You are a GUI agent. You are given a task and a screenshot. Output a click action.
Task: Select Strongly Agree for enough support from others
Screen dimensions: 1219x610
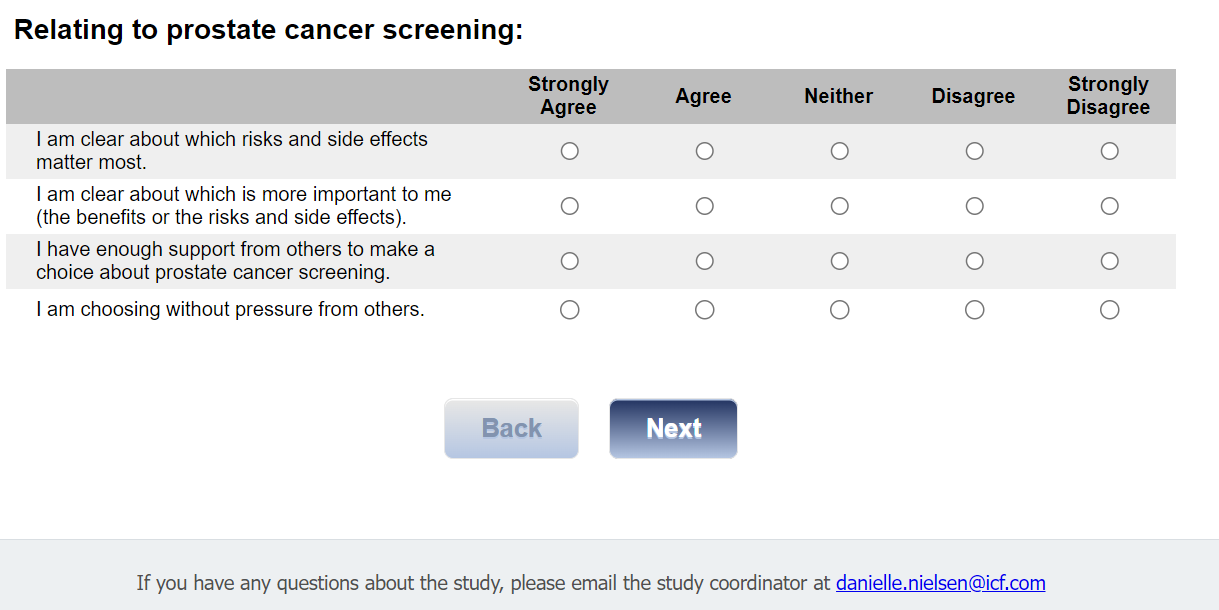click(570, 261)
